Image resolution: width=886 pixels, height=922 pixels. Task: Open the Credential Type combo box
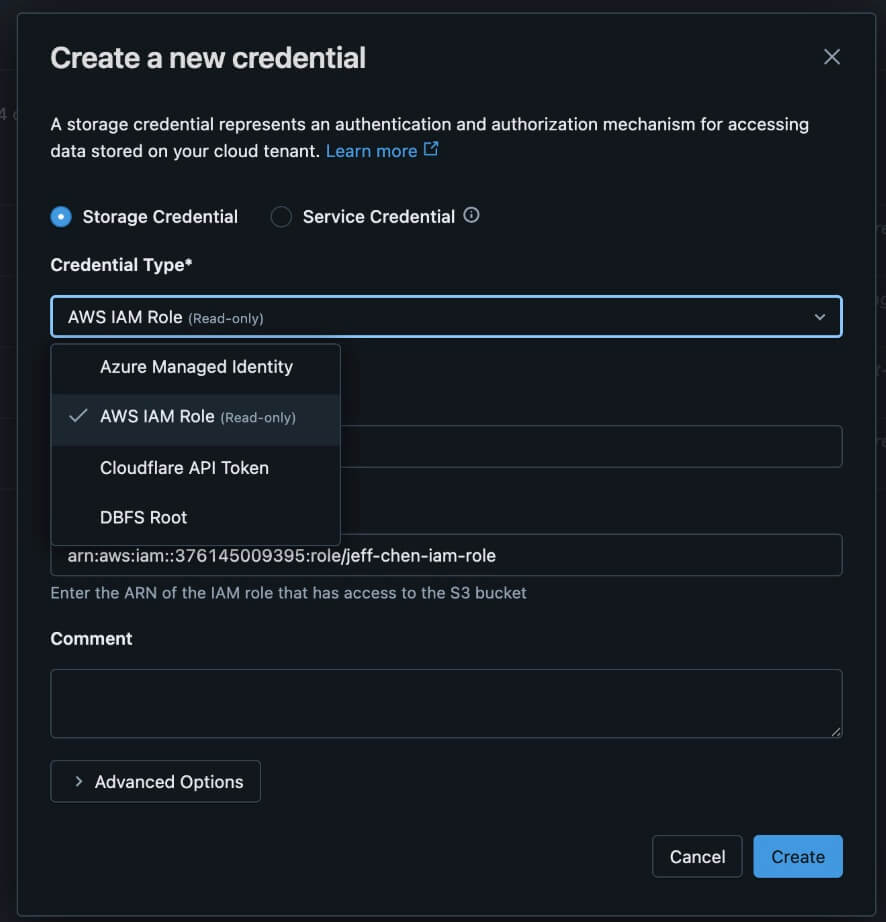pos(445,317)
